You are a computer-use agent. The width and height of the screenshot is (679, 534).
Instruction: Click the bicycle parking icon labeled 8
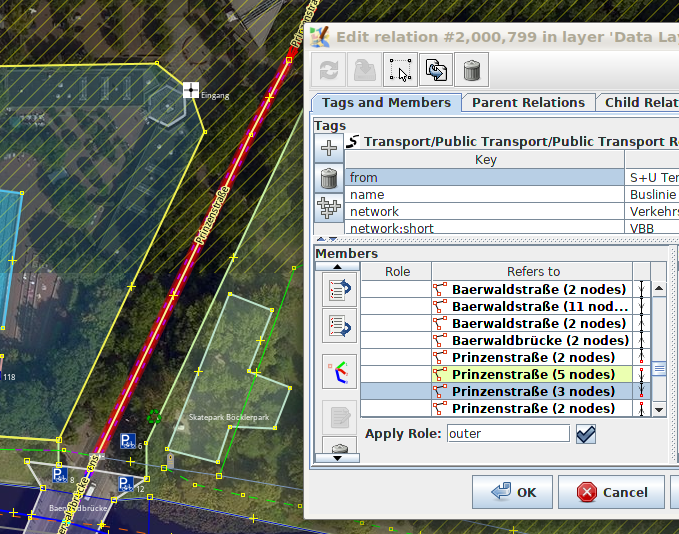60,476
